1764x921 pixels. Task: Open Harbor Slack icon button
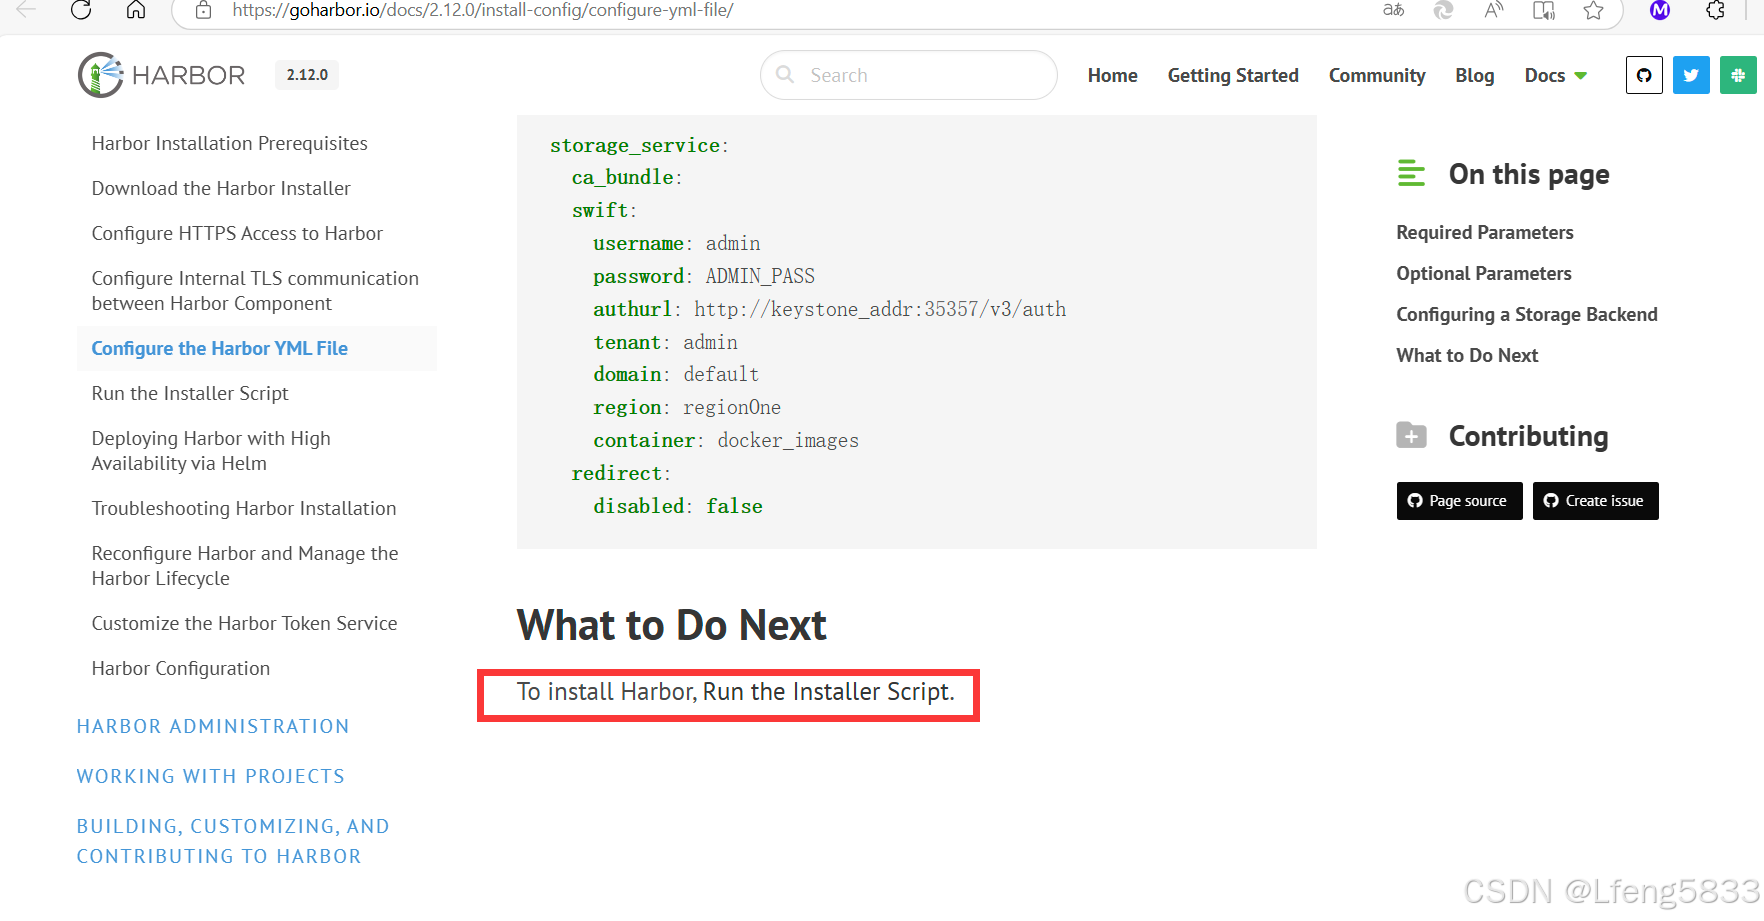click(1738, 75)
